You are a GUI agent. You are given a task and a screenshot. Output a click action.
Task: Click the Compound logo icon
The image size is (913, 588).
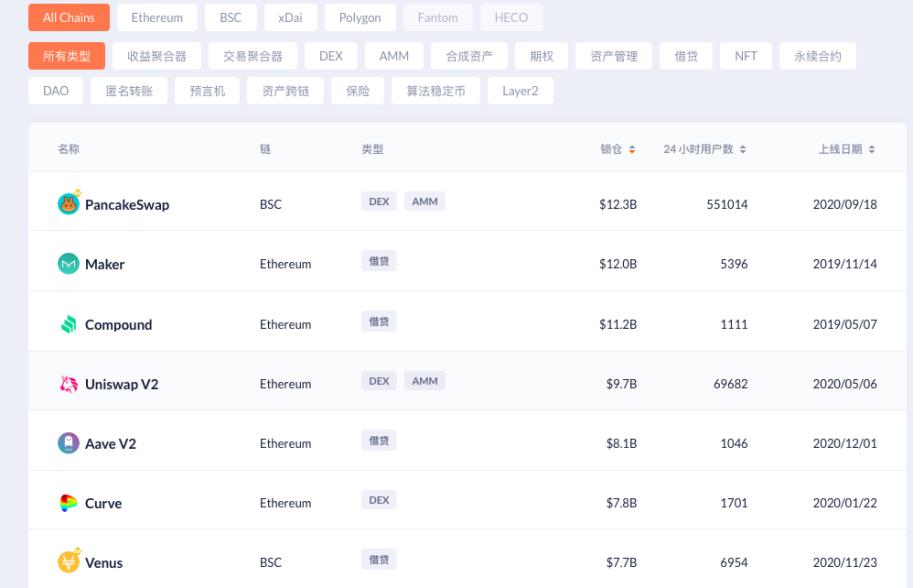click(68, 324)
